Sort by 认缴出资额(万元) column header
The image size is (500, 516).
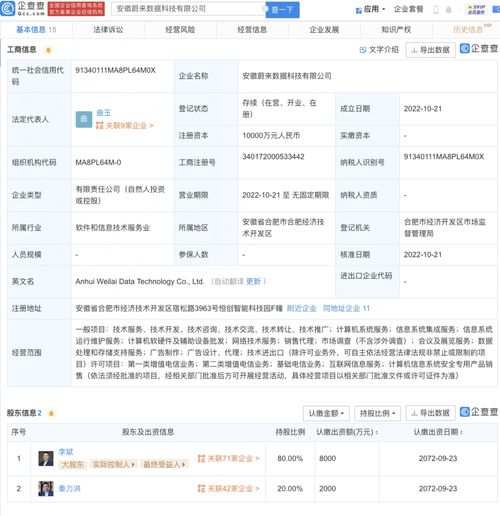(347, 432)
